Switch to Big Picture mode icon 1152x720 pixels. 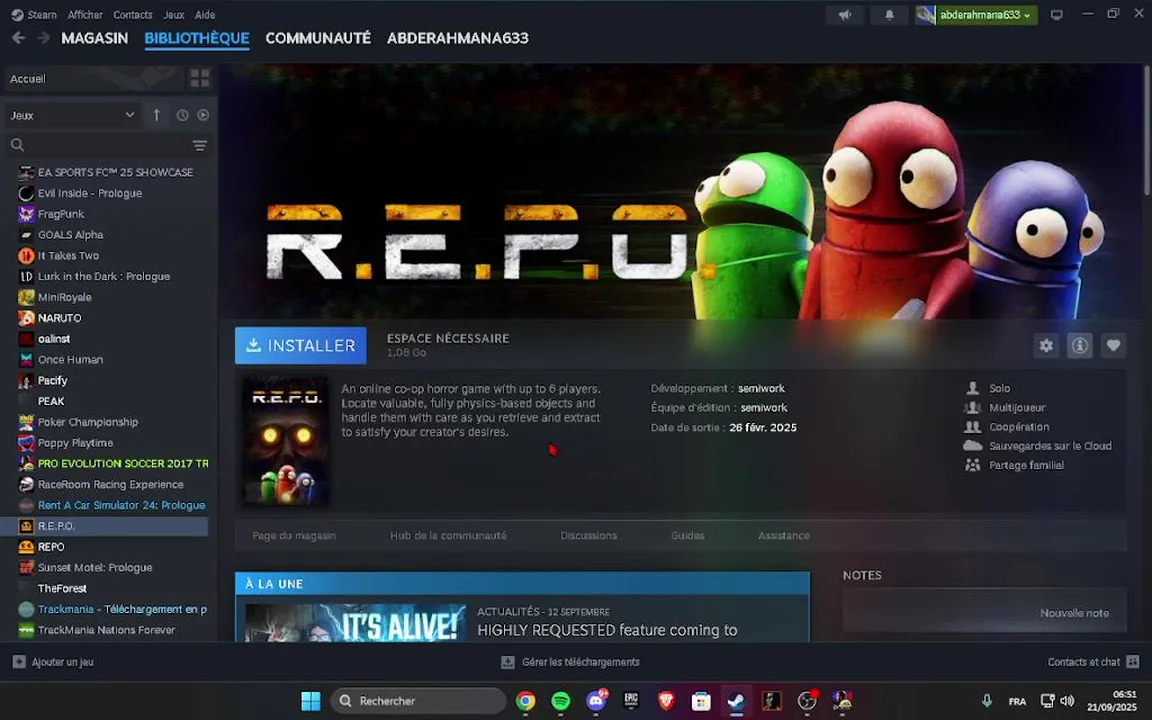[1056, 15]
